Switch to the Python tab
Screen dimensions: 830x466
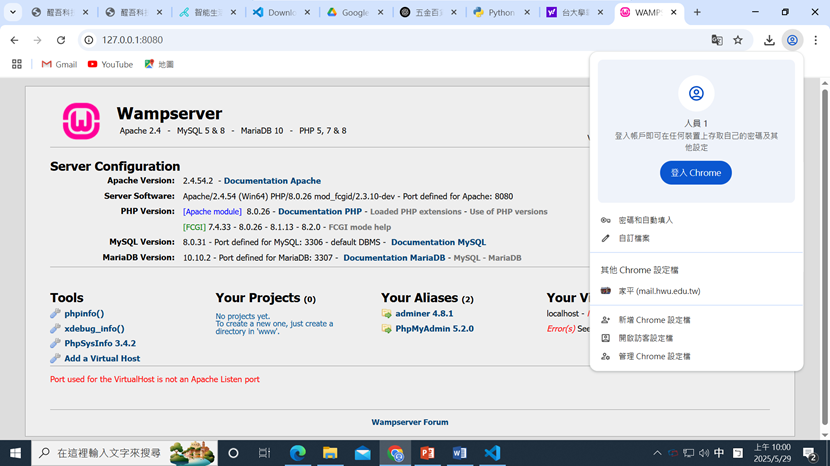(501, 12)
